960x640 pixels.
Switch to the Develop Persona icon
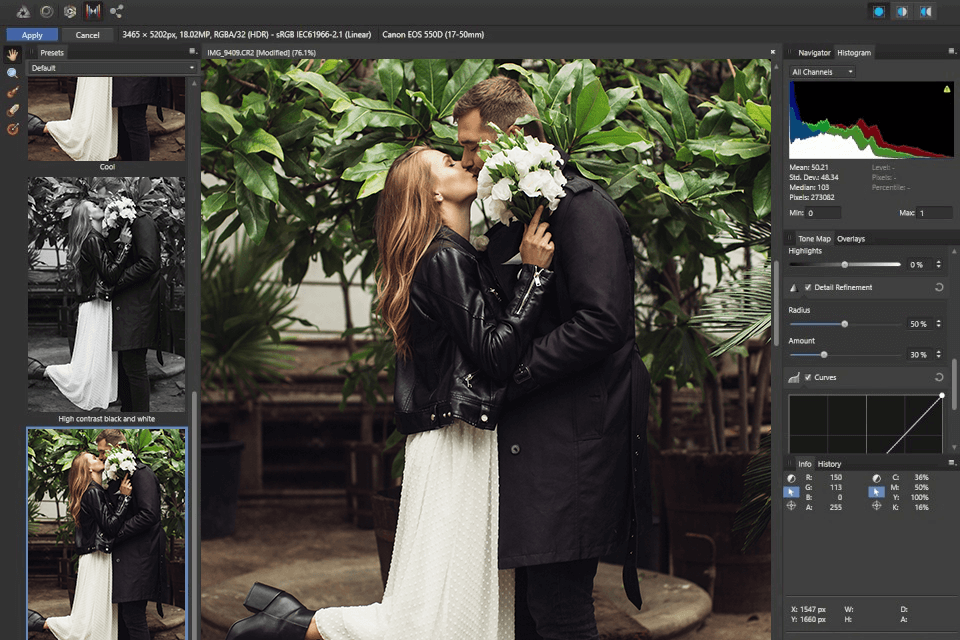pyautogui.click(x=70, y=12)
